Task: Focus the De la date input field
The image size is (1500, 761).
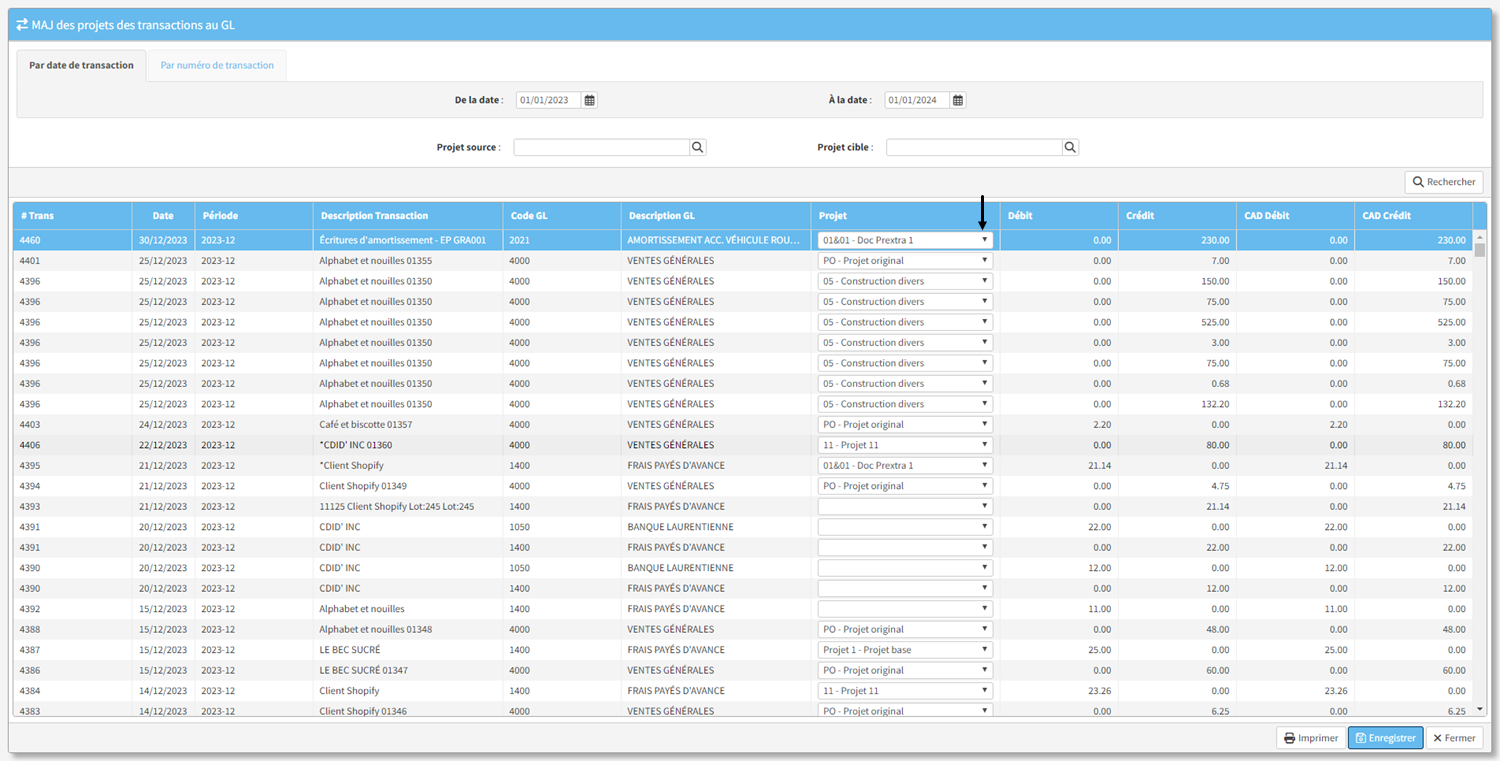Action: pos(548,100)
